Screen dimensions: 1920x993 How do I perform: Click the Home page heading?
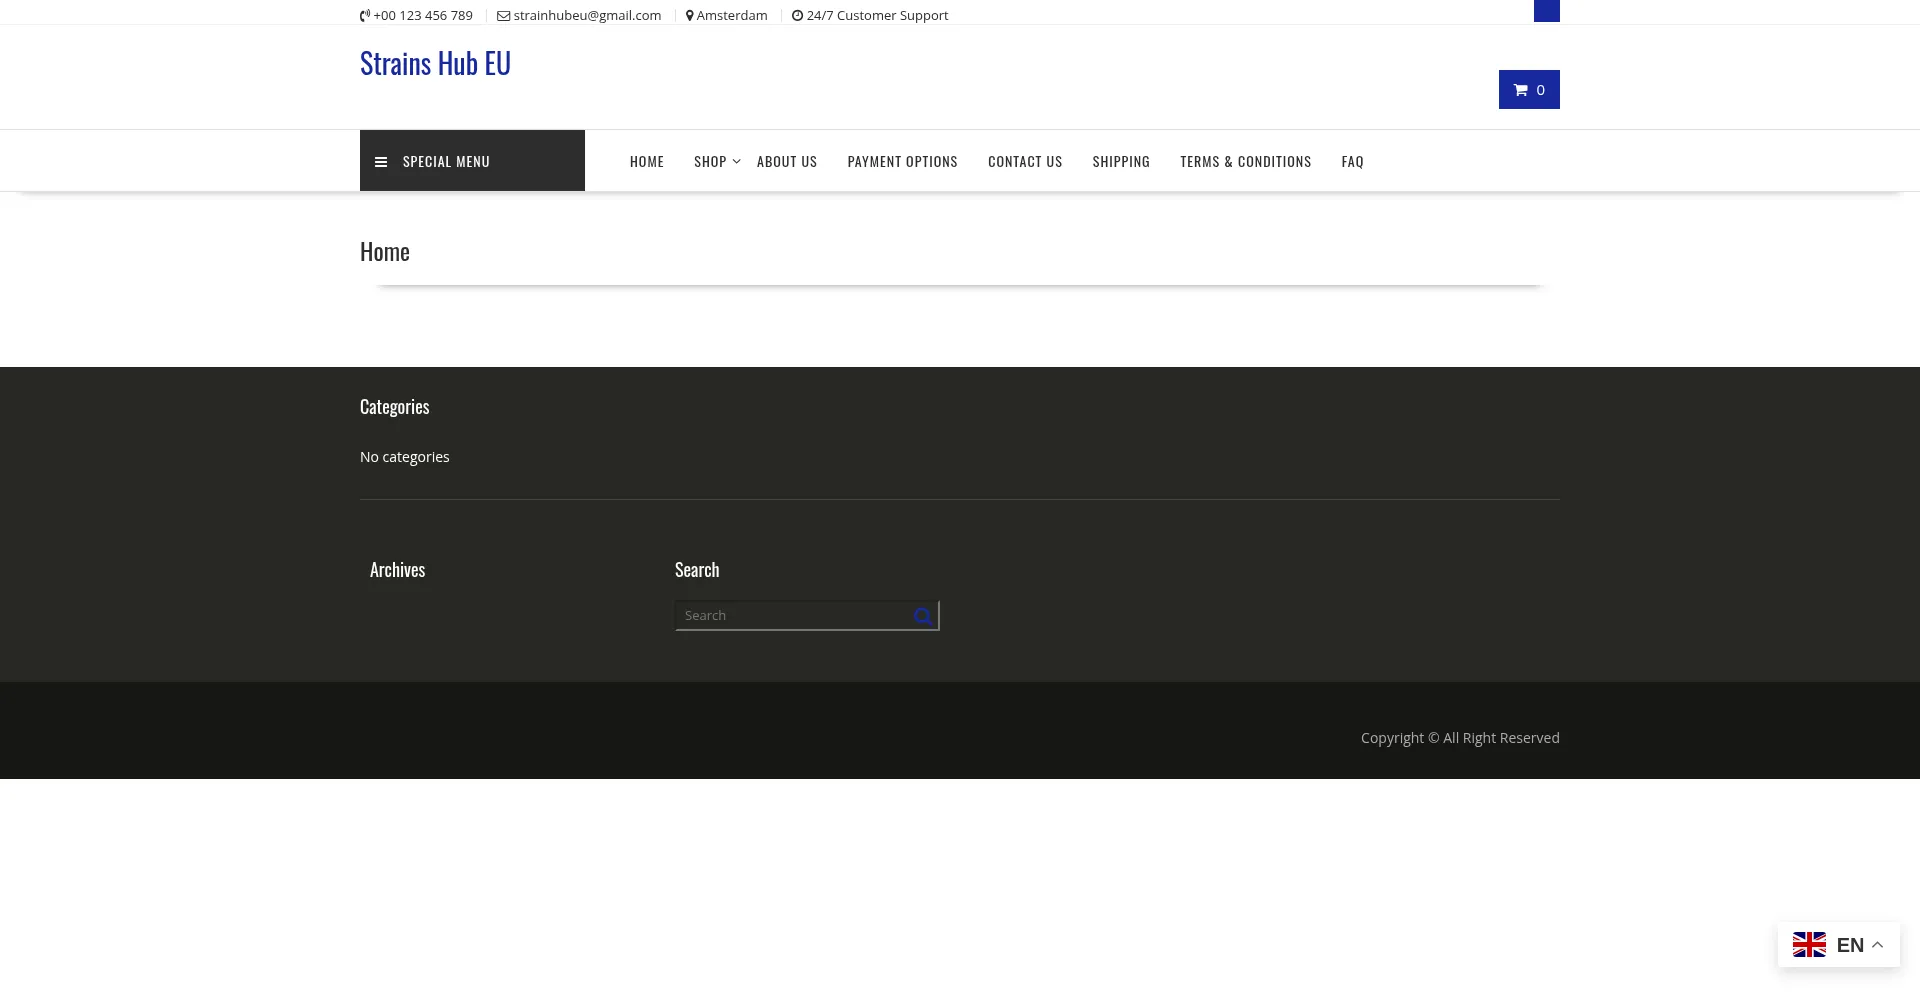pyautogui.click(x=385, y=252)
